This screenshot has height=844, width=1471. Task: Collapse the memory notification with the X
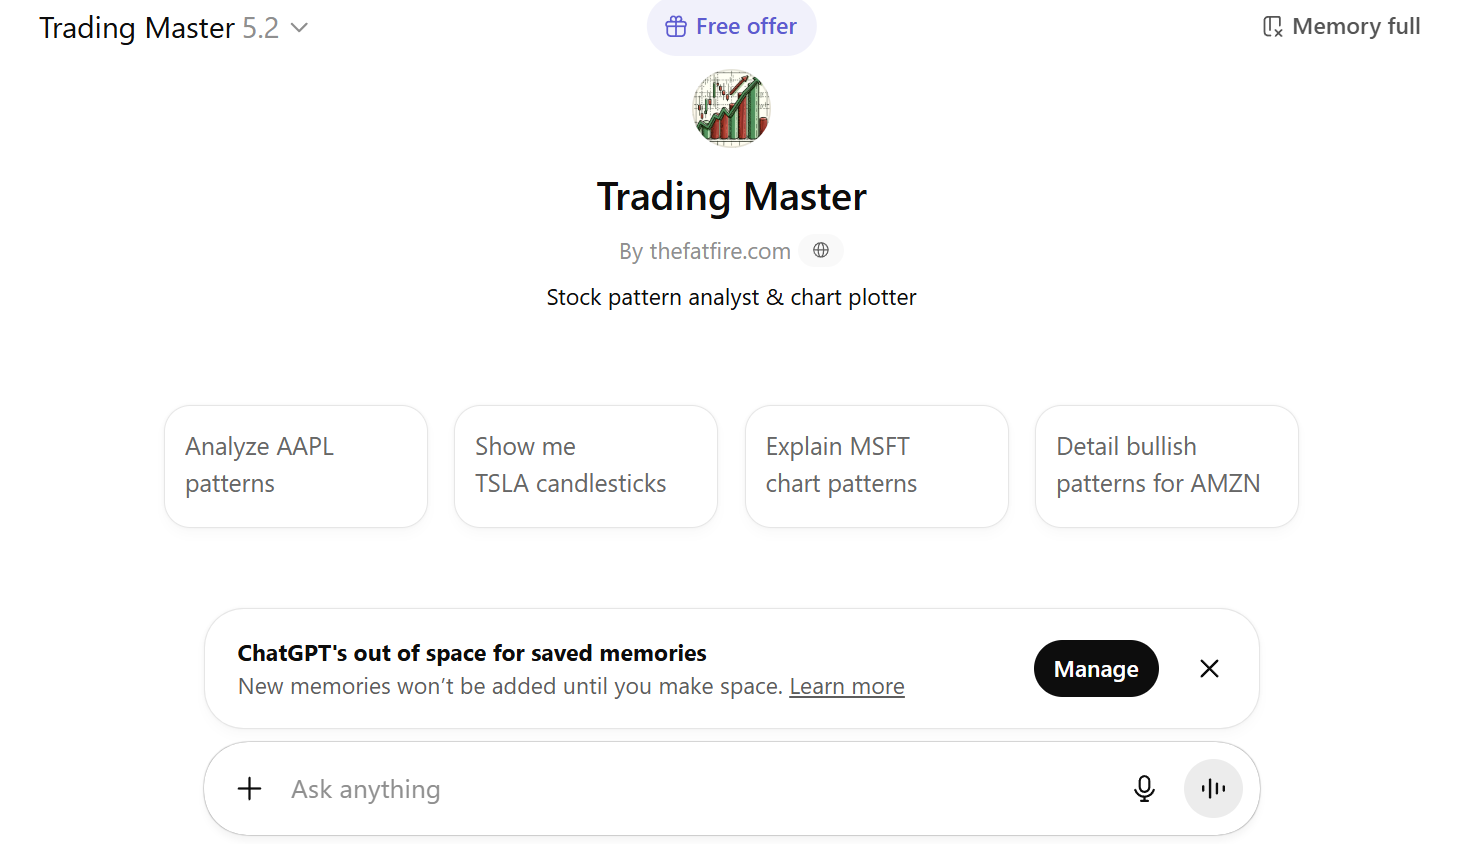pyautogui.click(x=1209, y=668)
